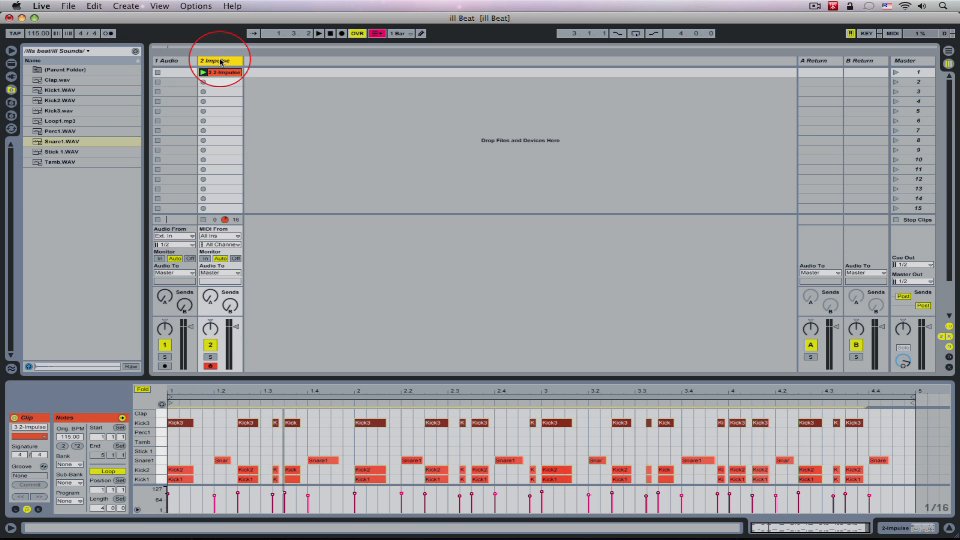The image size is (960, 540).
Task: Open the Audio From Ext. In dropdown
Action: point(174,236)
